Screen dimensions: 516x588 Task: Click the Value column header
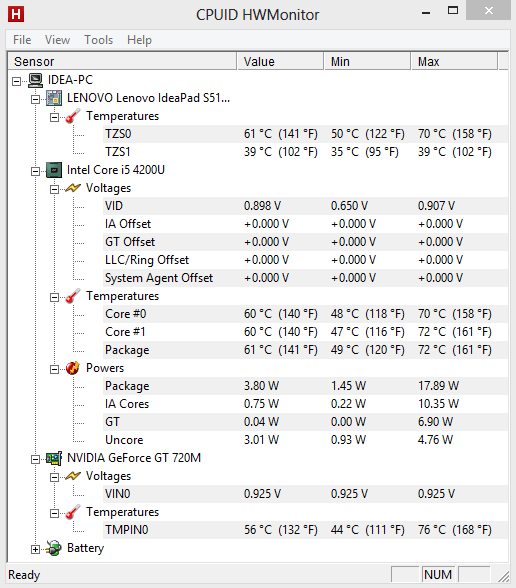[280, 62]
